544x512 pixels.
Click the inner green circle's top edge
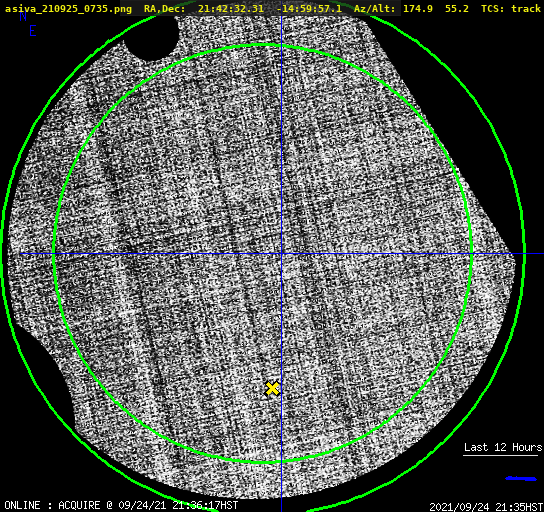263,45
